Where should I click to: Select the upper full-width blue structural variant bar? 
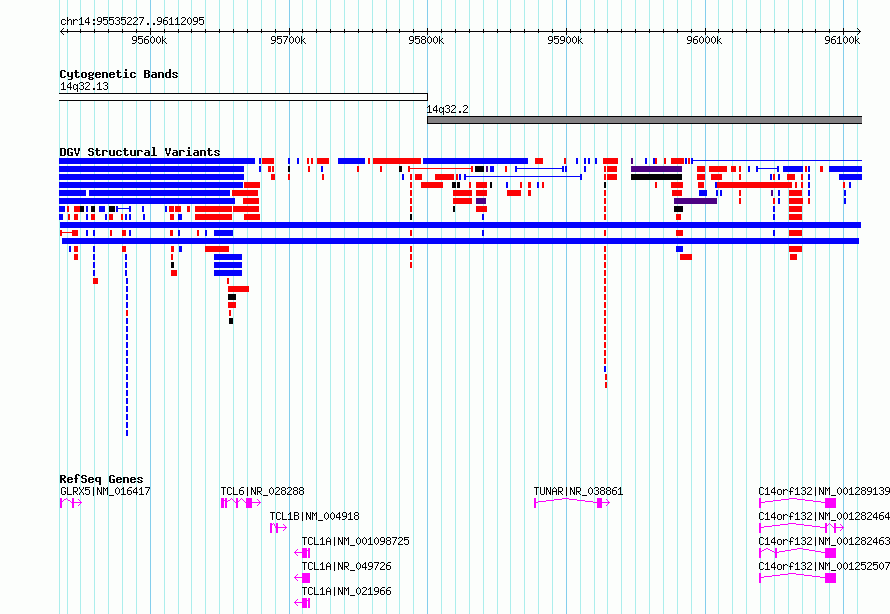point(460,225)
